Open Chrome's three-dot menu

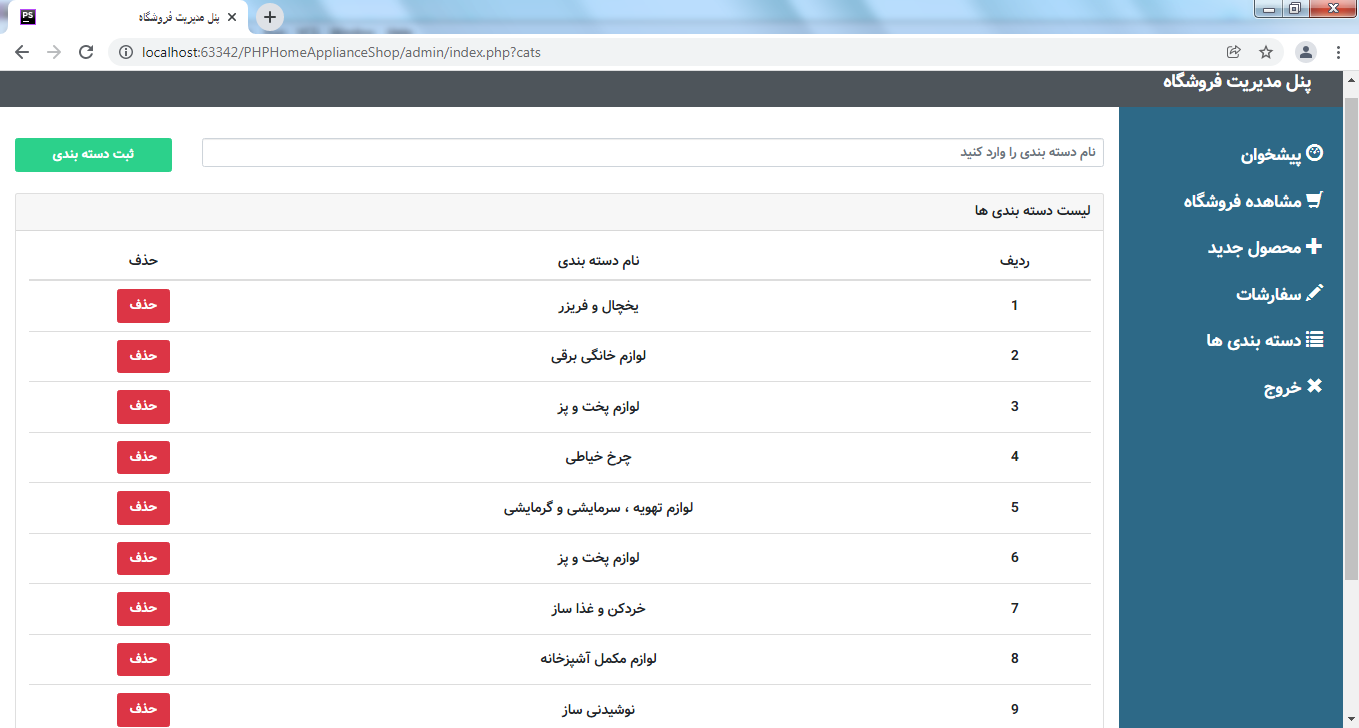[x=1338, y=52]
